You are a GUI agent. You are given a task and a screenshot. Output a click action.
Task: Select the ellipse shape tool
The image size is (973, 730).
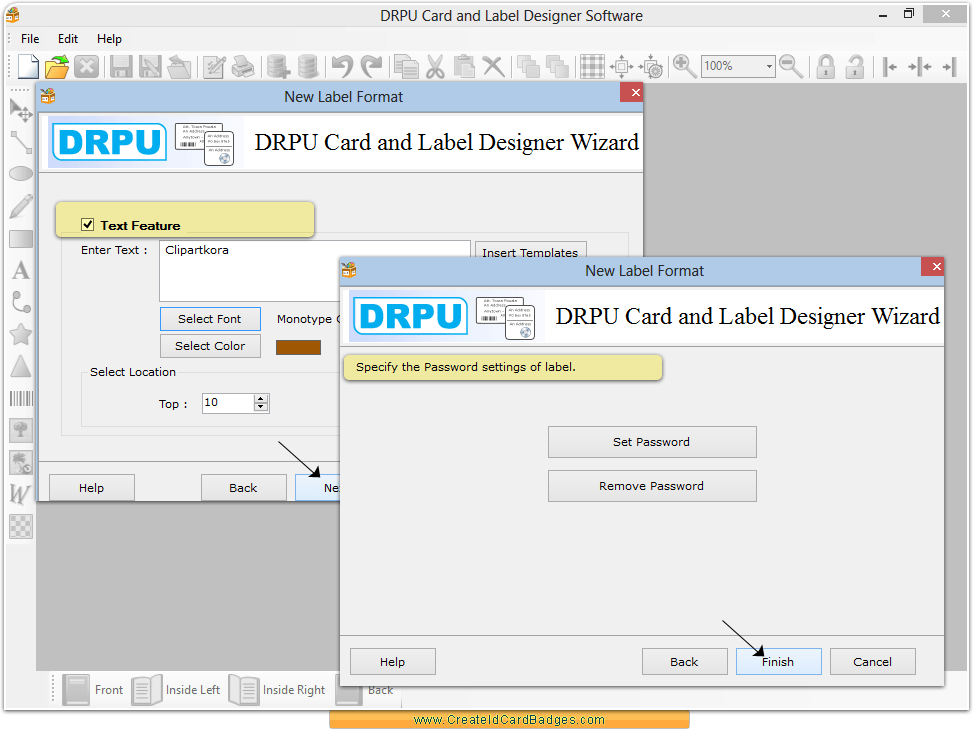click(21, 174)
